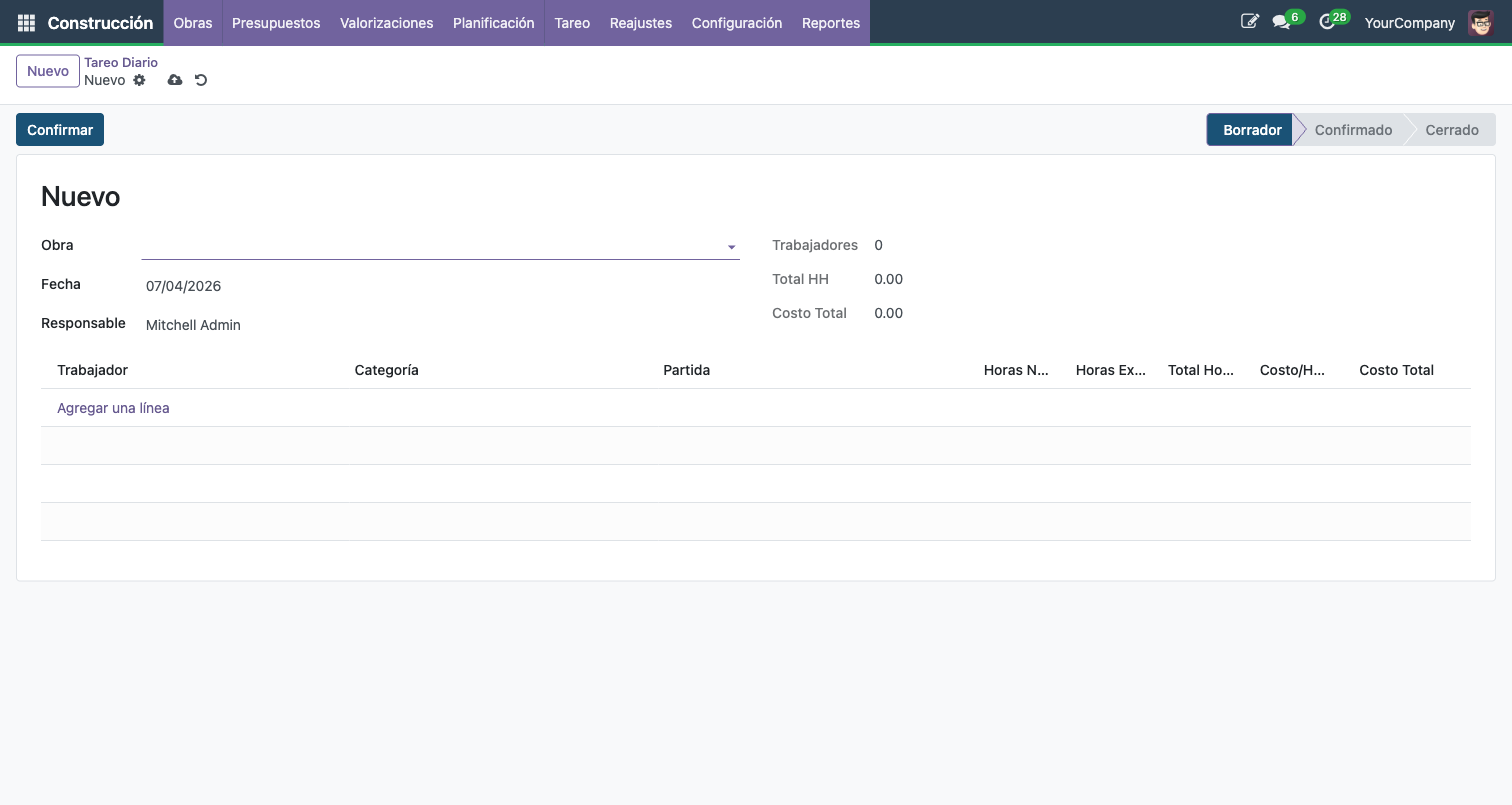Expand the Obra dropdown arrow
The height and width of the screenshot is (805, 1512).
point(731,247)
